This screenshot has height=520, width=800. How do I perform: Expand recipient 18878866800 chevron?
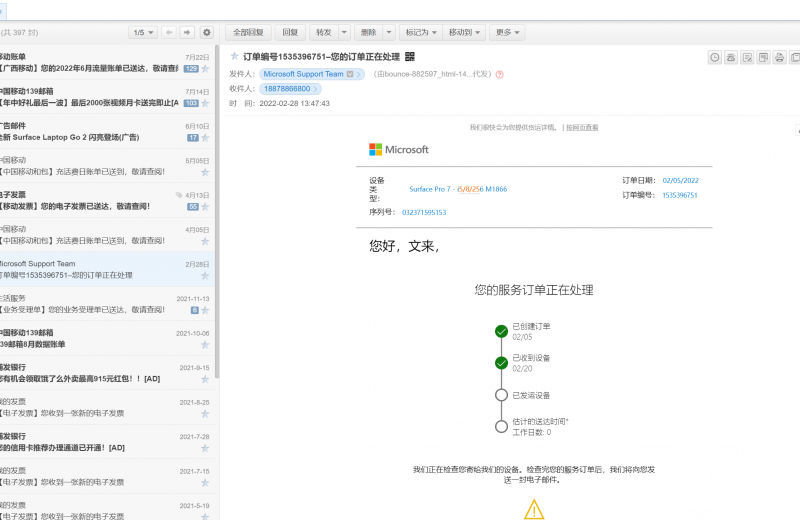pyautogui.click(x=315, y=89)
